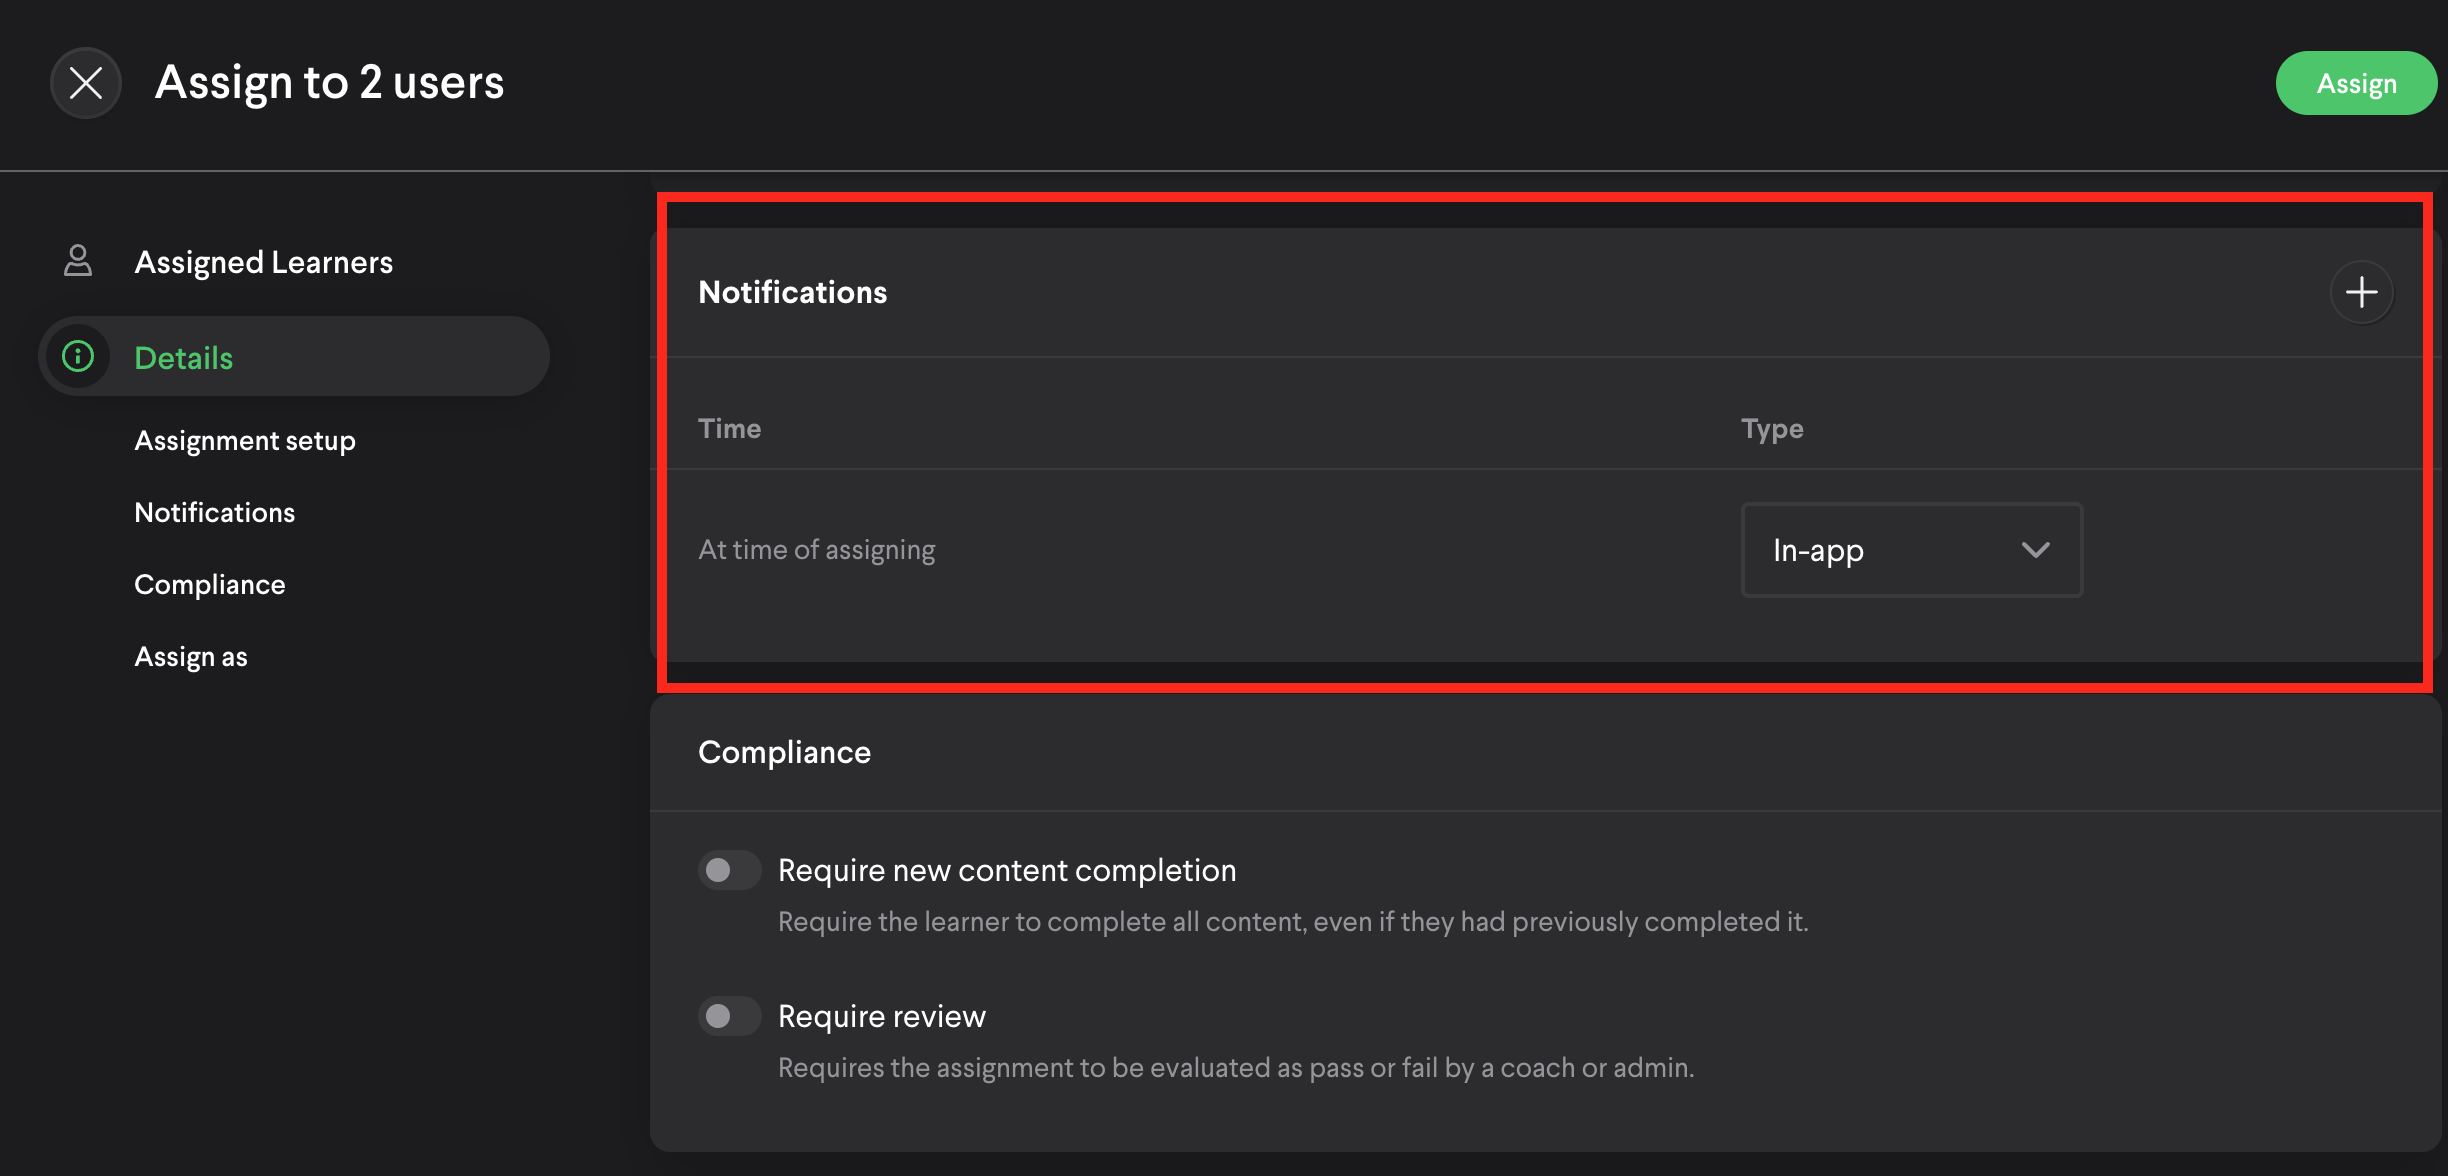Go to Notifications in the sidebar
The image size is (2448, 1176).
[x=215, y=512]
